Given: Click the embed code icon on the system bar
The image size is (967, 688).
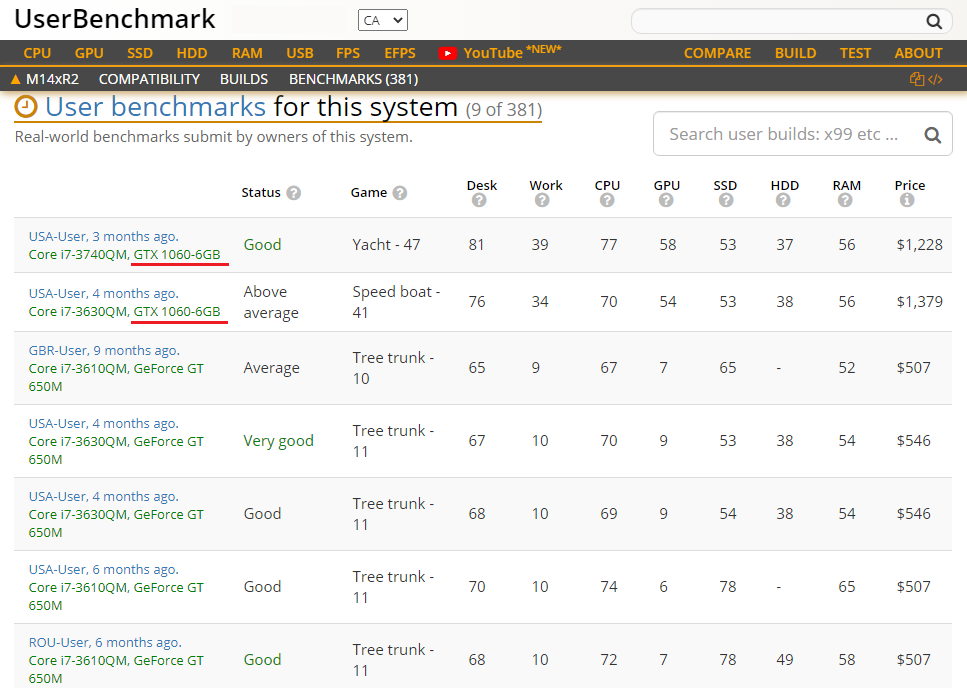Looking at the screenshot, I should click(935, 79).
